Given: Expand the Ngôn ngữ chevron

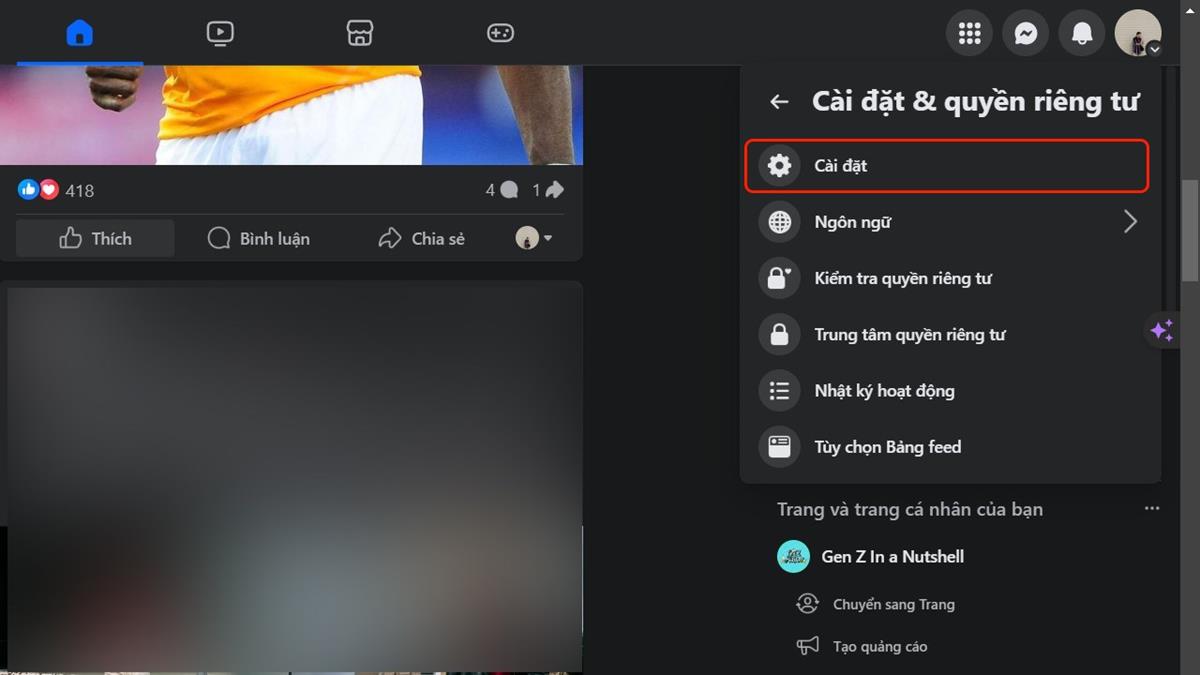Looking at the screenshot, I should point(1130,222).
